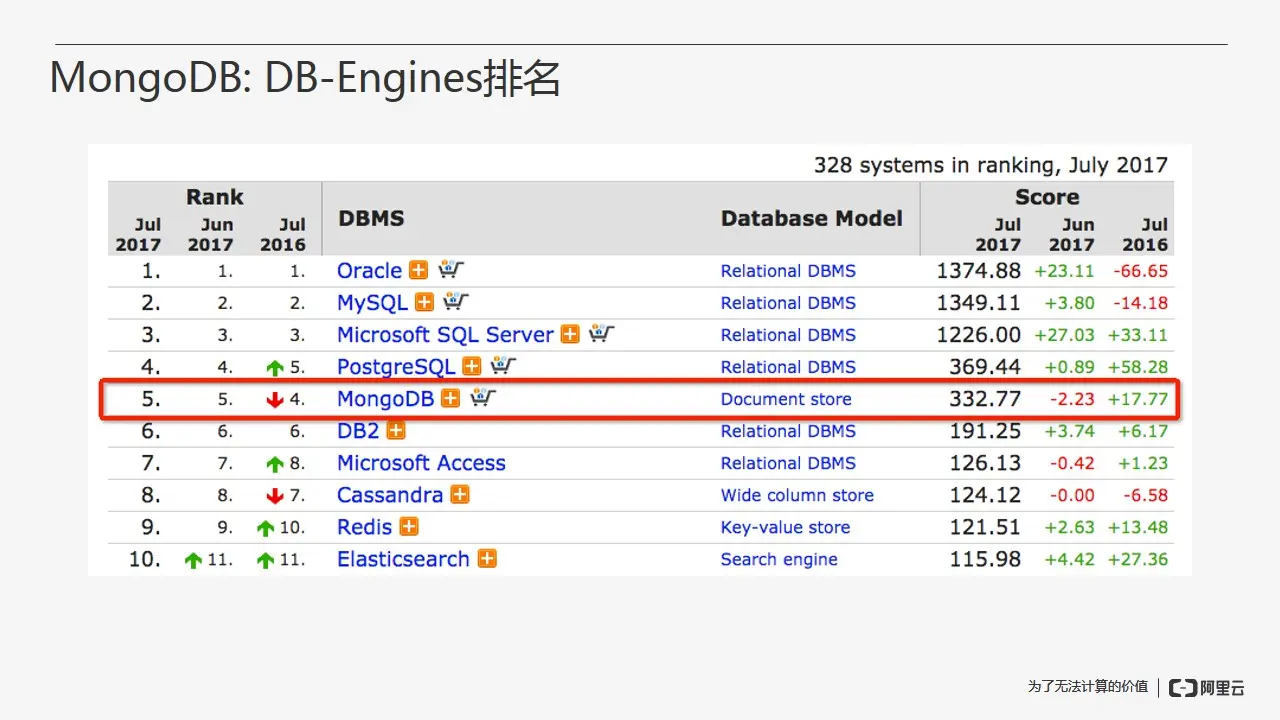This screenshot has width=1280, height=720.
Task: Click Relational DBMS in the MySQL row
Action: coord(788,303)
